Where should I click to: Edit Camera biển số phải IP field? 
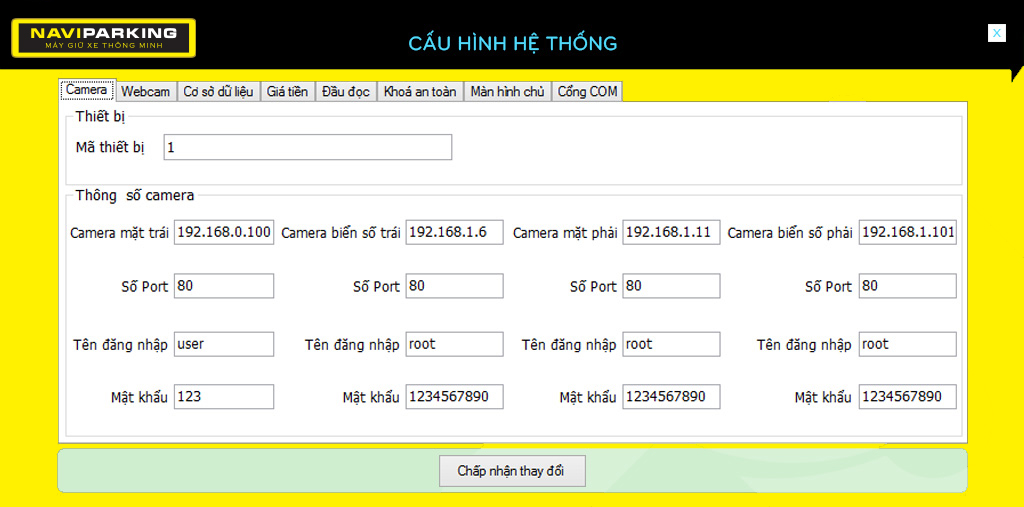click(x=908, y=233)
